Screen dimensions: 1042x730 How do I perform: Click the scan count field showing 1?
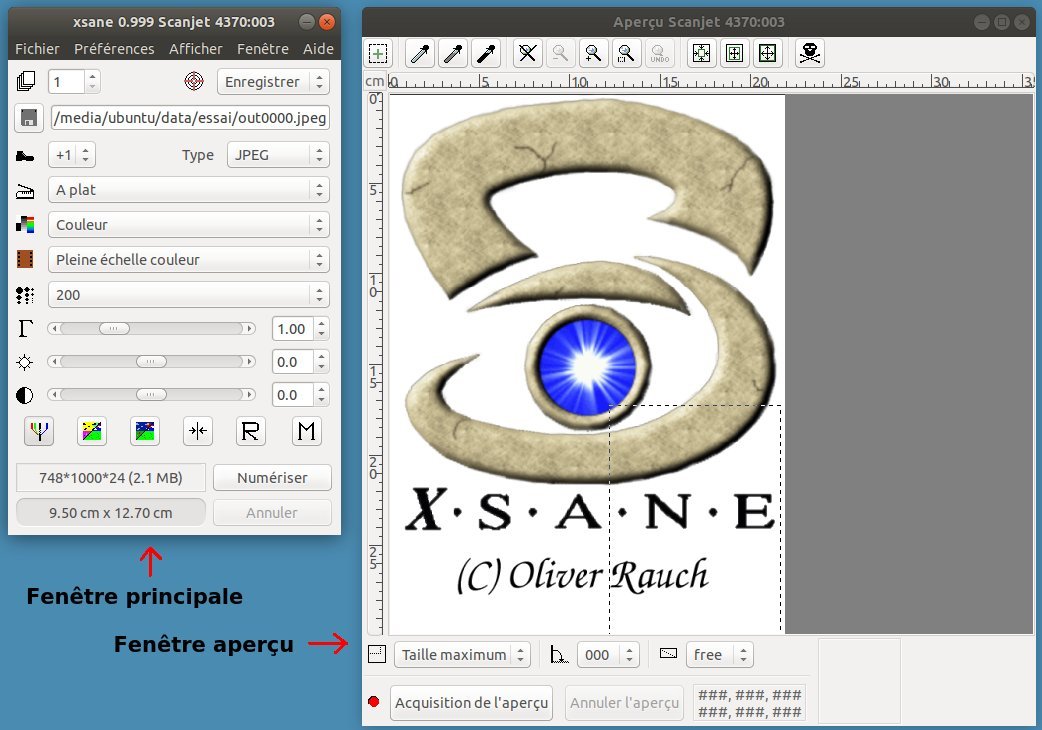66,82
